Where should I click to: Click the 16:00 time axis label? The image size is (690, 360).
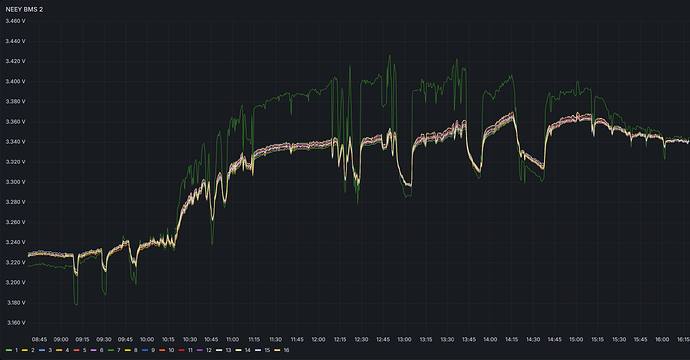coord(662,339)
